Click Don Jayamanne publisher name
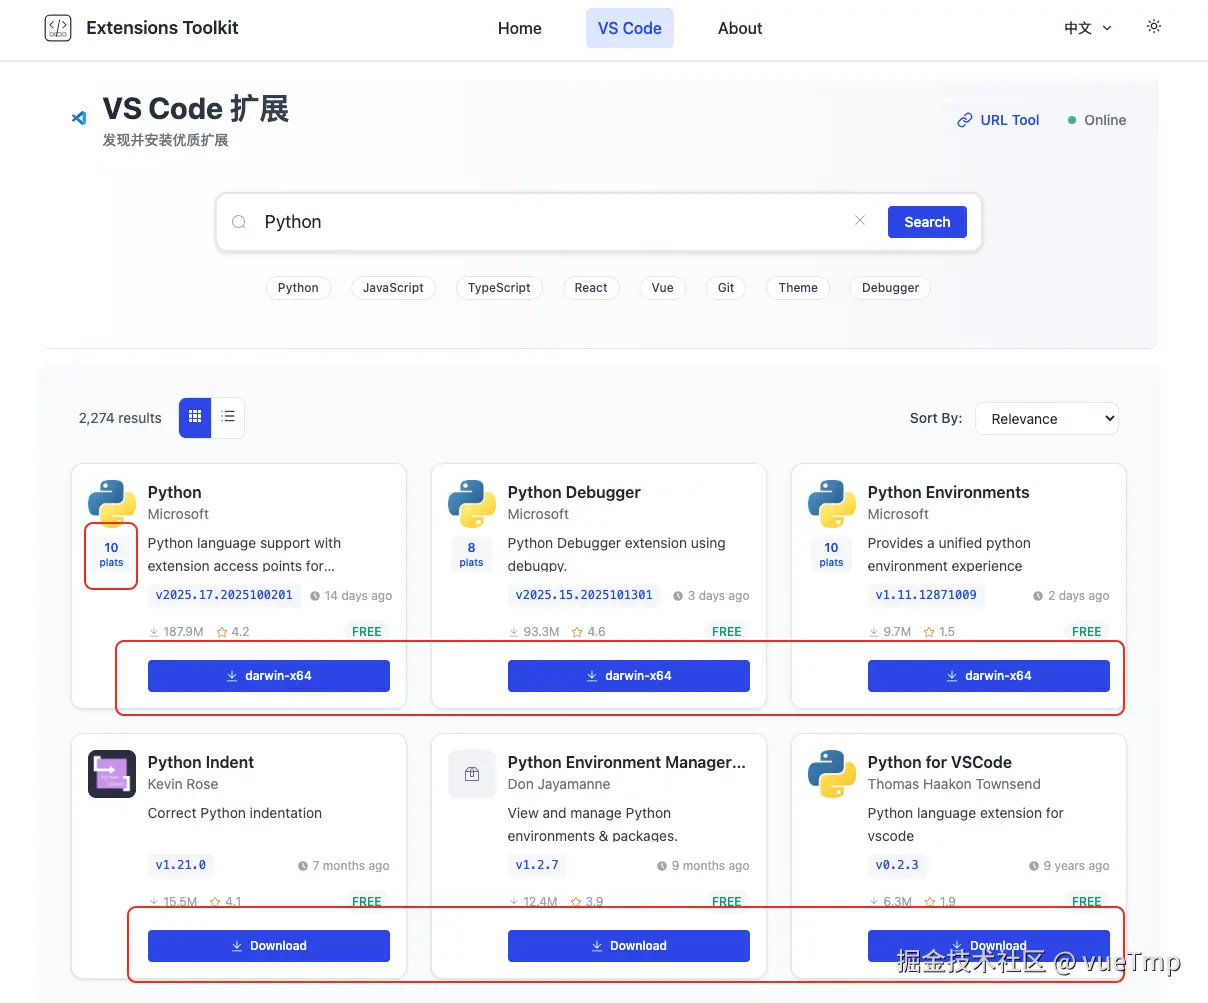 pyautogui.click(x=559, y=785)
